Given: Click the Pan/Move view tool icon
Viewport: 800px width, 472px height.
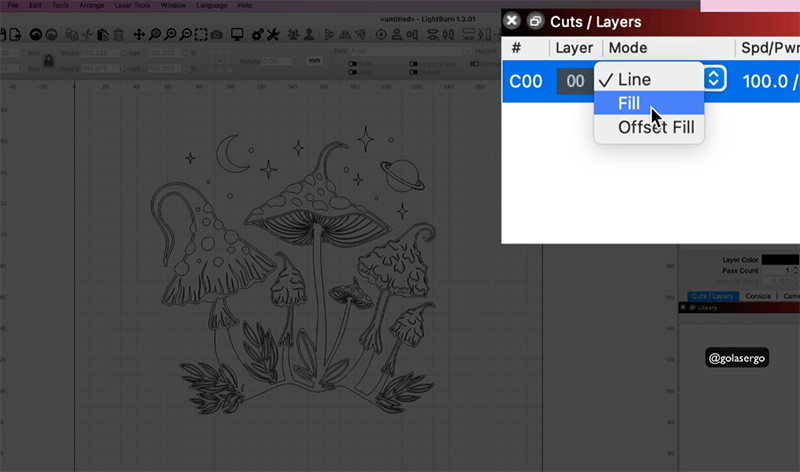Looking at the screenshot, I should pos(139,35).
